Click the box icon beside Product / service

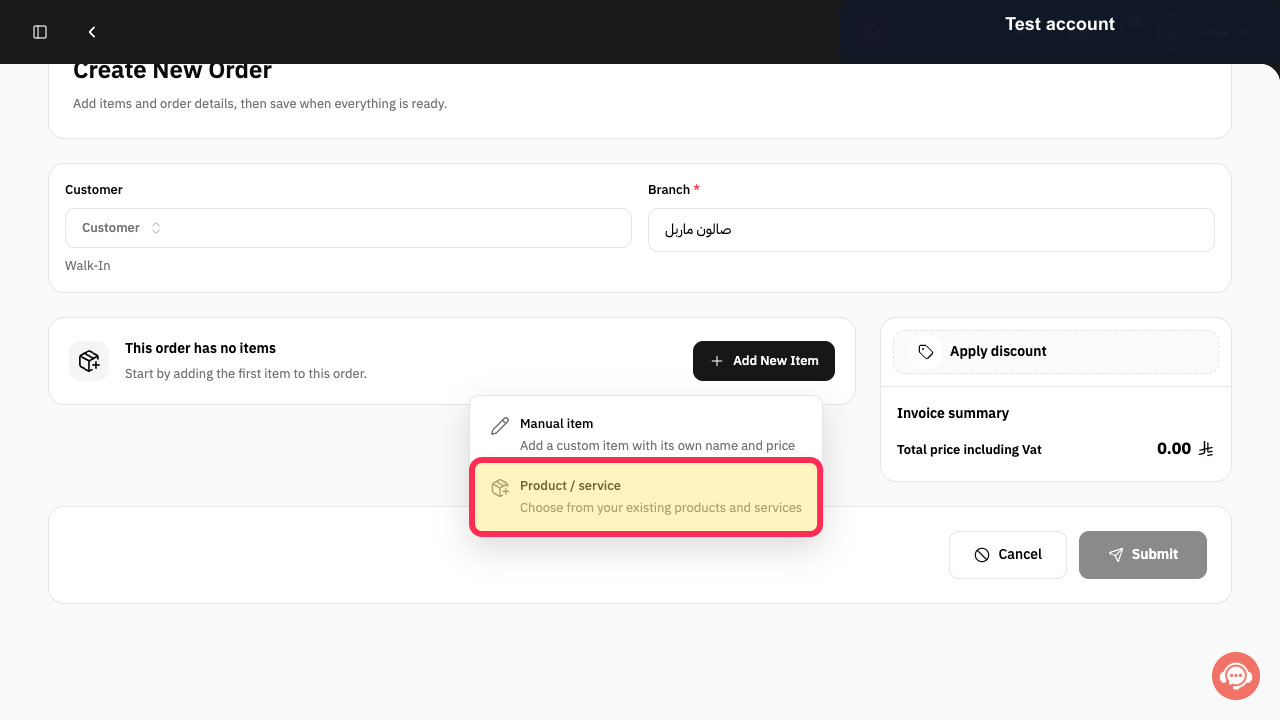click(500, 488)
